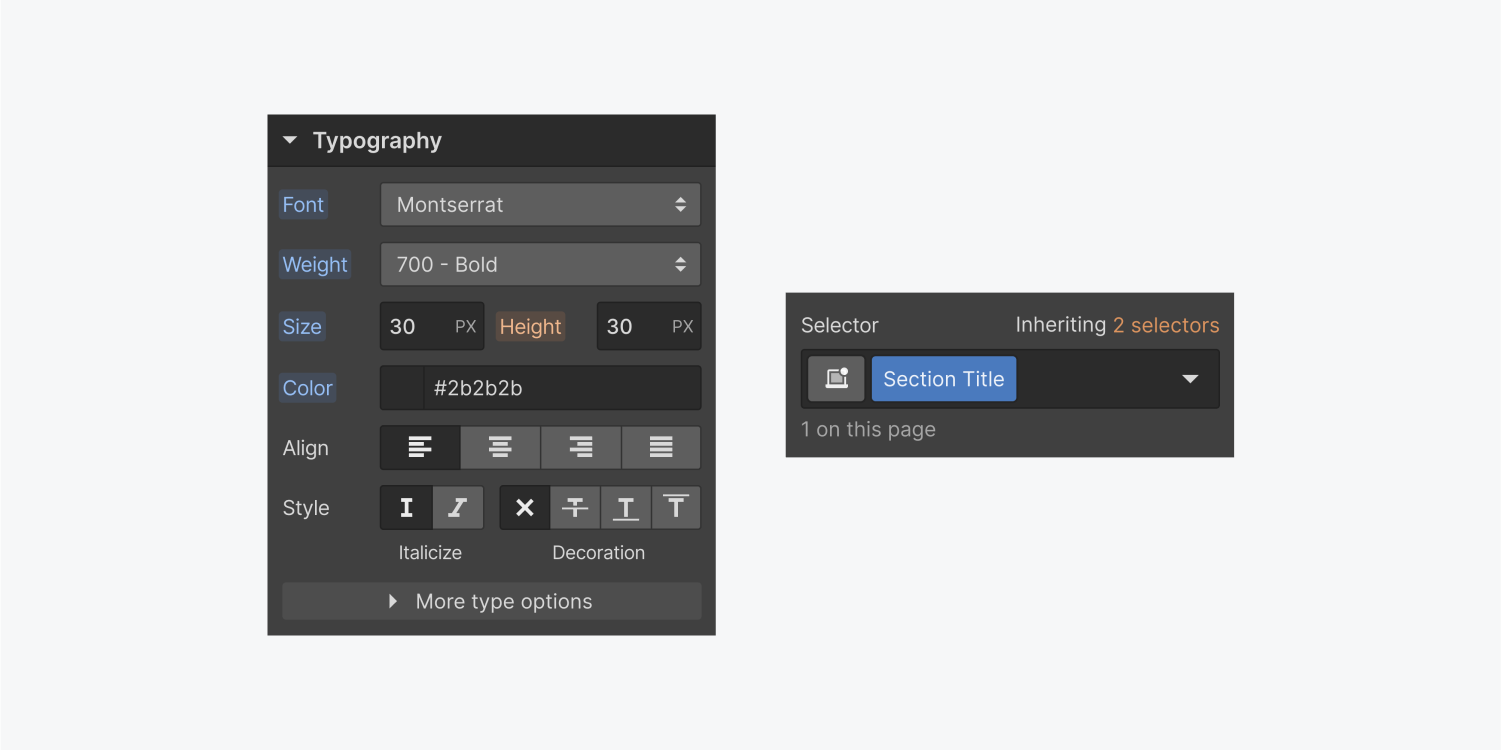The width and height of the screenshot is (1501, 751).
Task: Remove text decoration with X icon
Action: click(525, 508)
